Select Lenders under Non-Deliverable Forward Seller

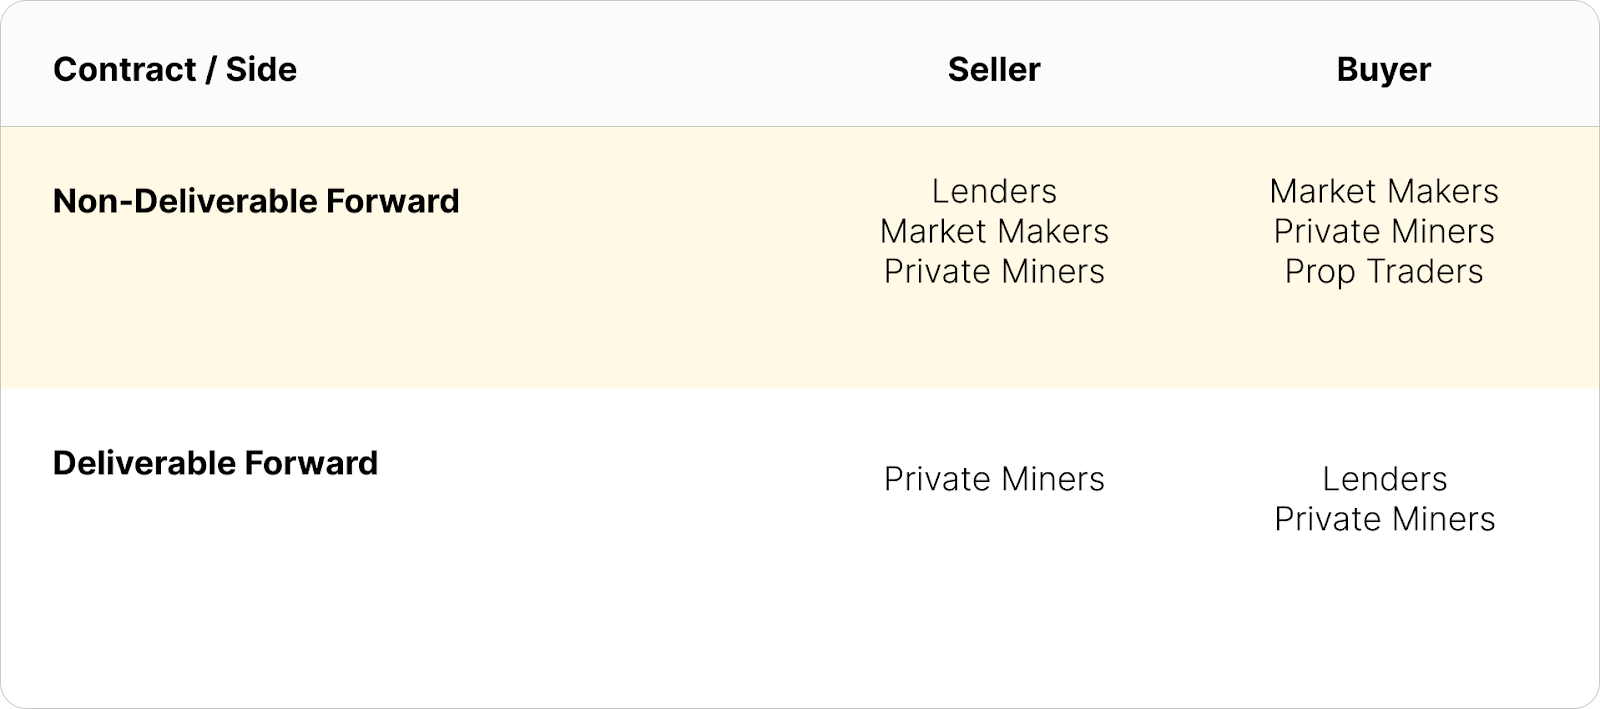click(994, 191)
